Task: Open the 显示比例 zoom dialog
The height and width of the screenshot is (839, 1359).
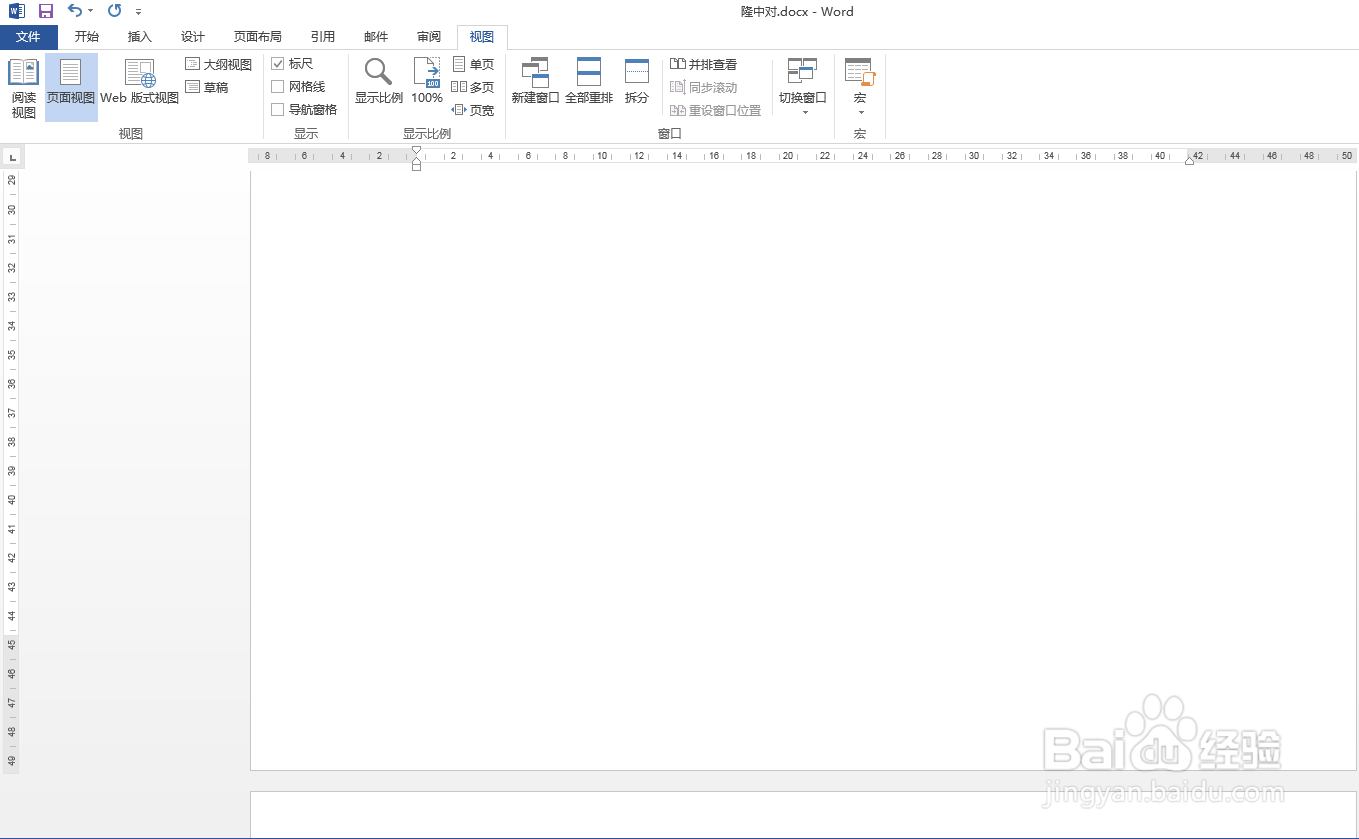Action: click(x=379, y=82)
